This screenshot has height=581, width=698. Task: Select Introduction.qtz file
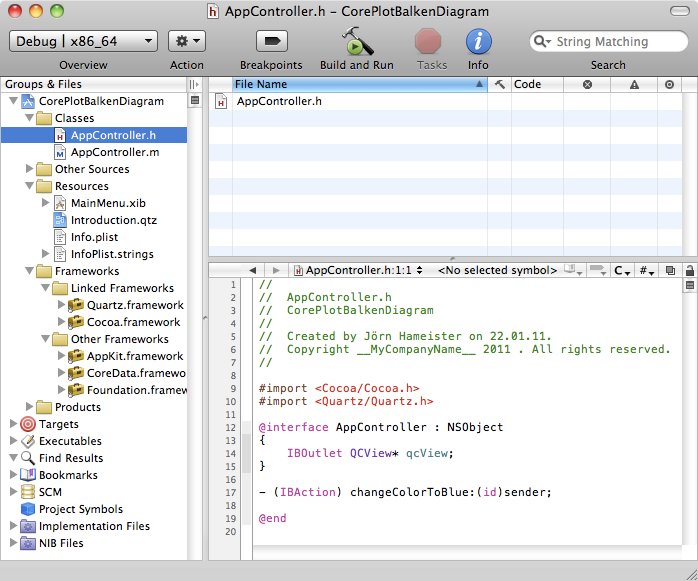[113, 220]
